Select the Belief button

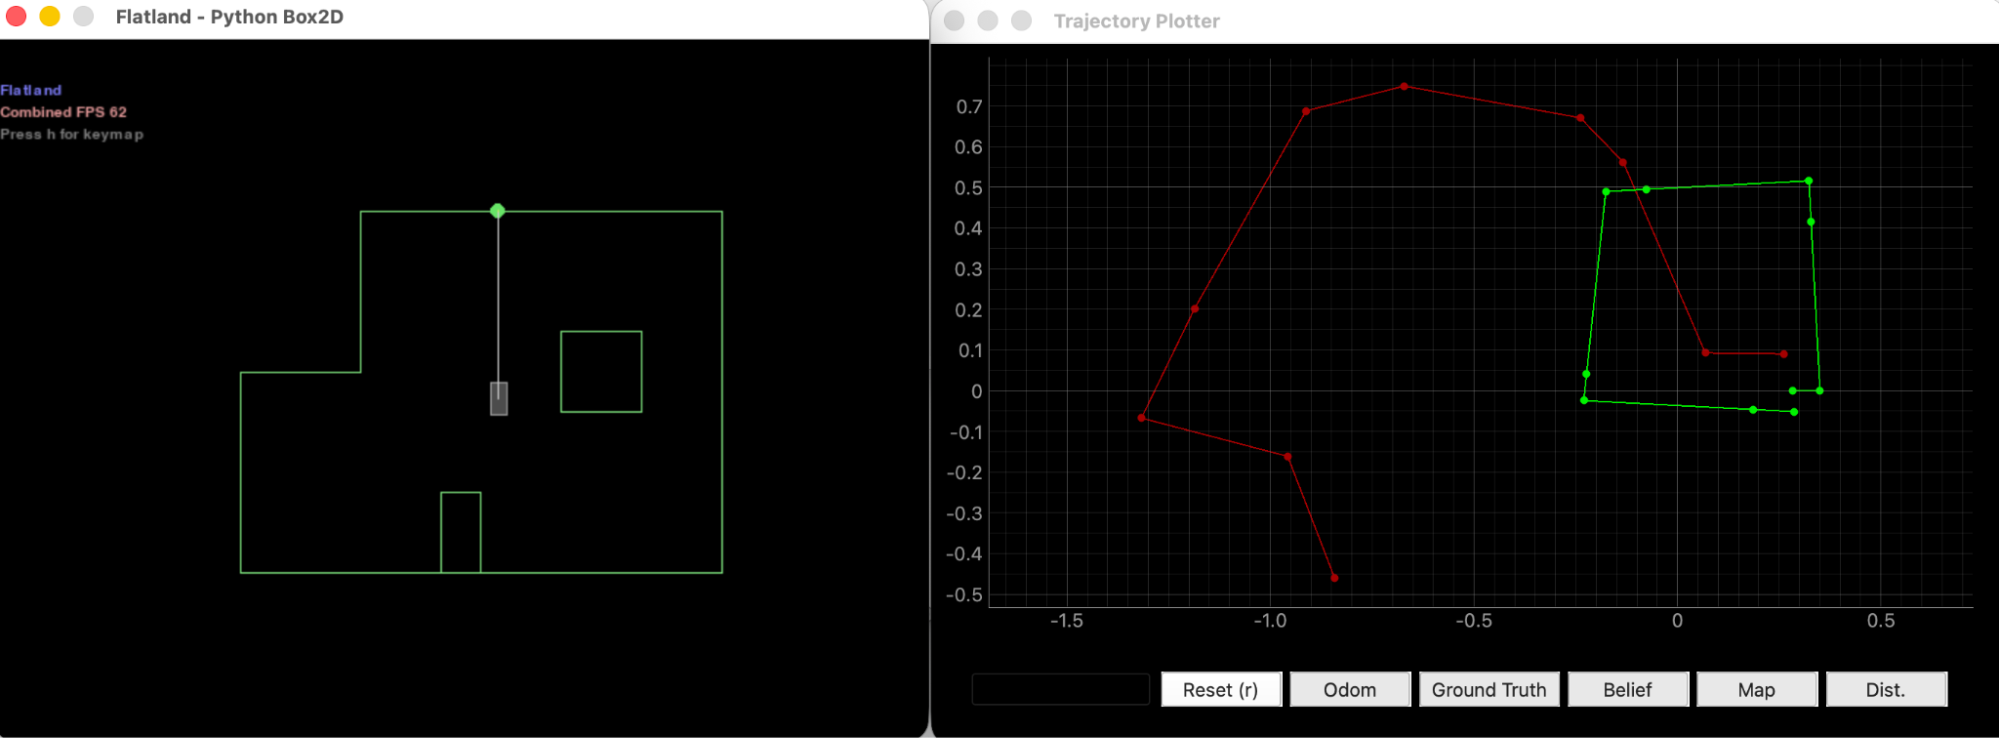pyautogui.click(x=1628, y=689)
